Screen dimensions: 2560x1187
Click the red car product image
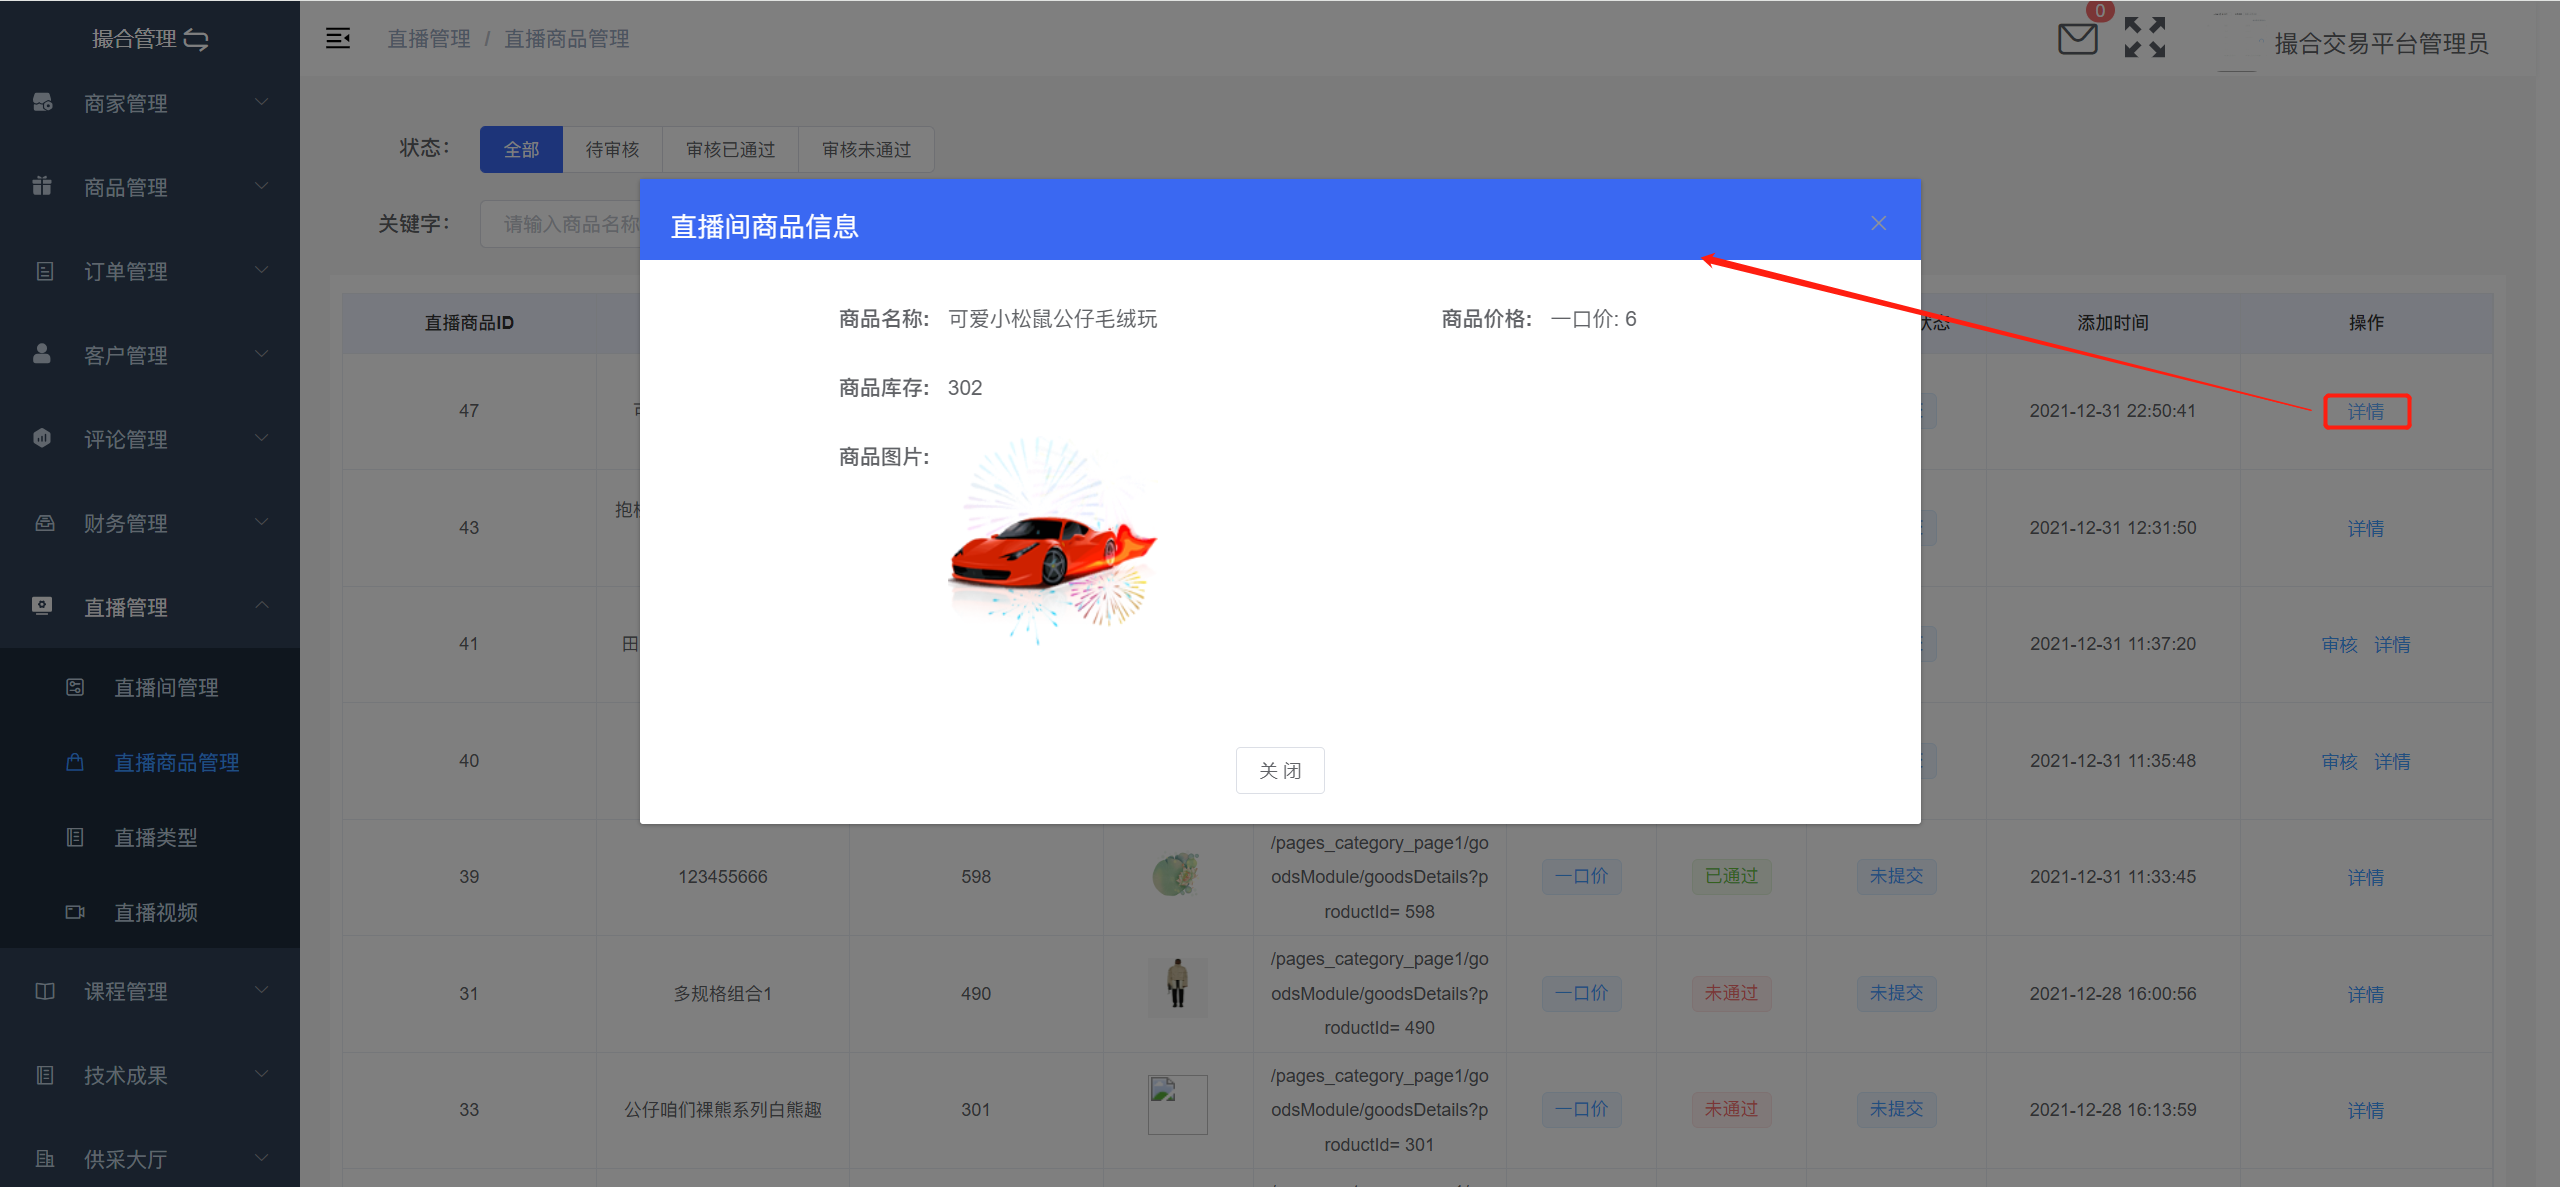1052,540
